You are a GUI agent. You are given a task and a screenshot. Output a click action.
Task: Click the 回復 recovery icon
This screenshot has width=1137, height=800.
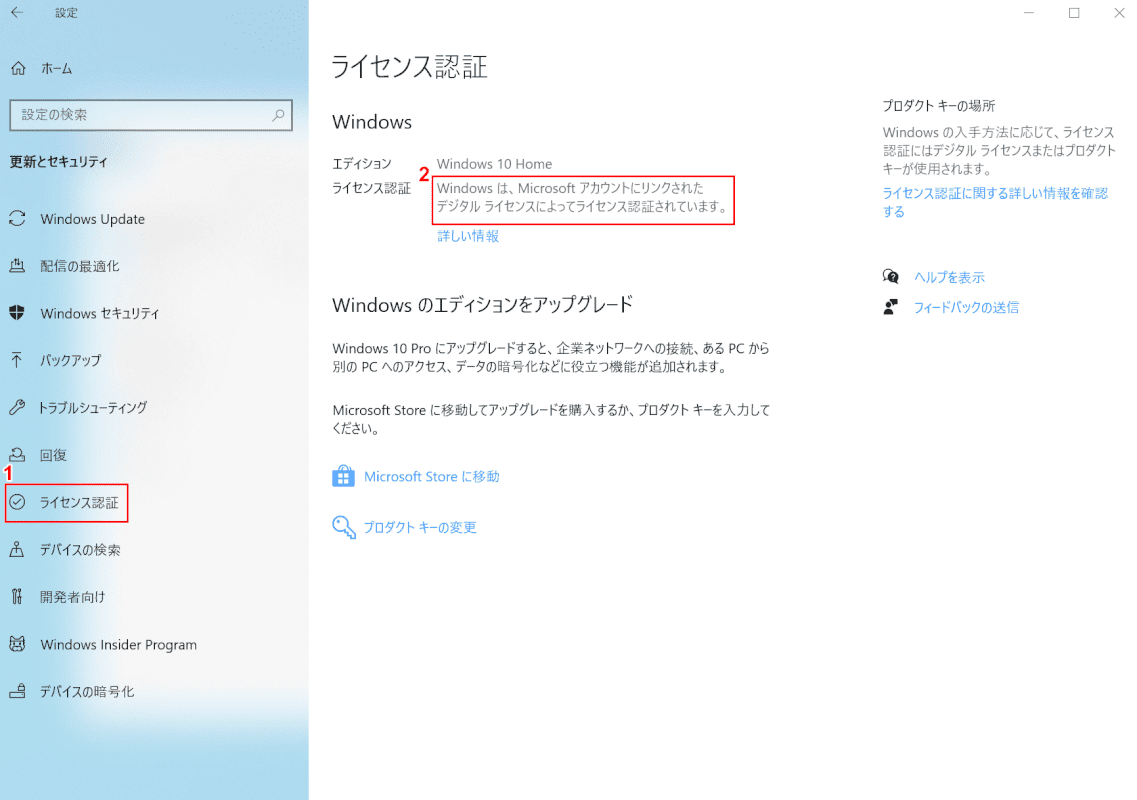(x=17, y=455)
